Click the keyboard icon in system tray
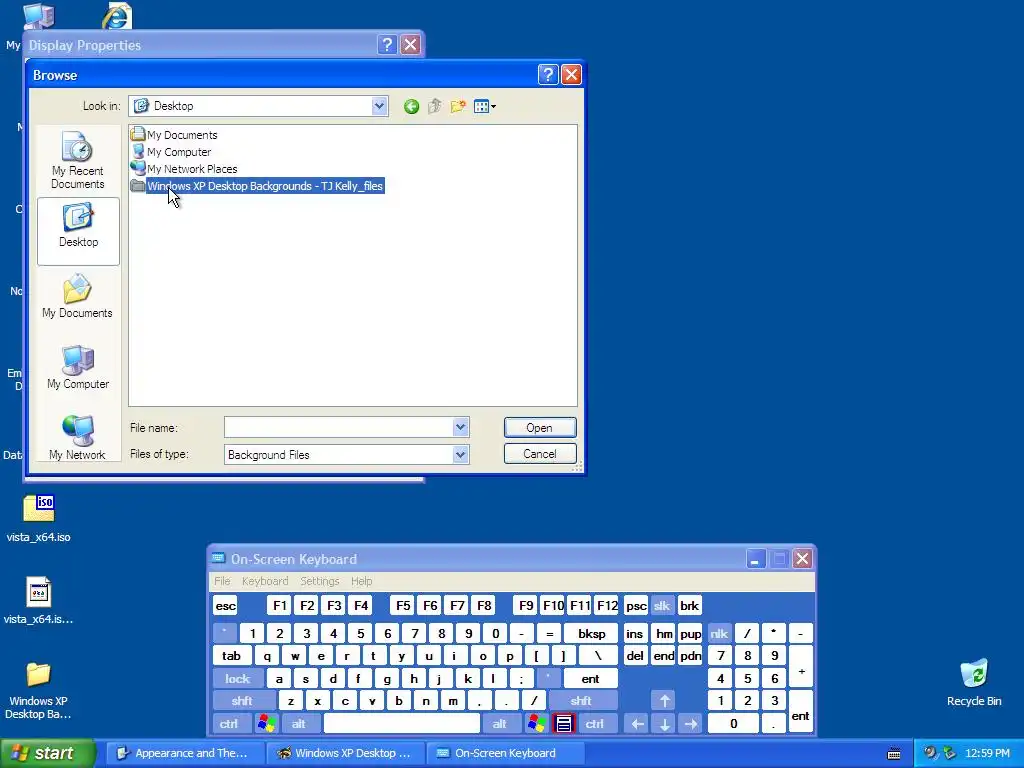This screenshot has width=1024, height=768. [x=894, y=754]
